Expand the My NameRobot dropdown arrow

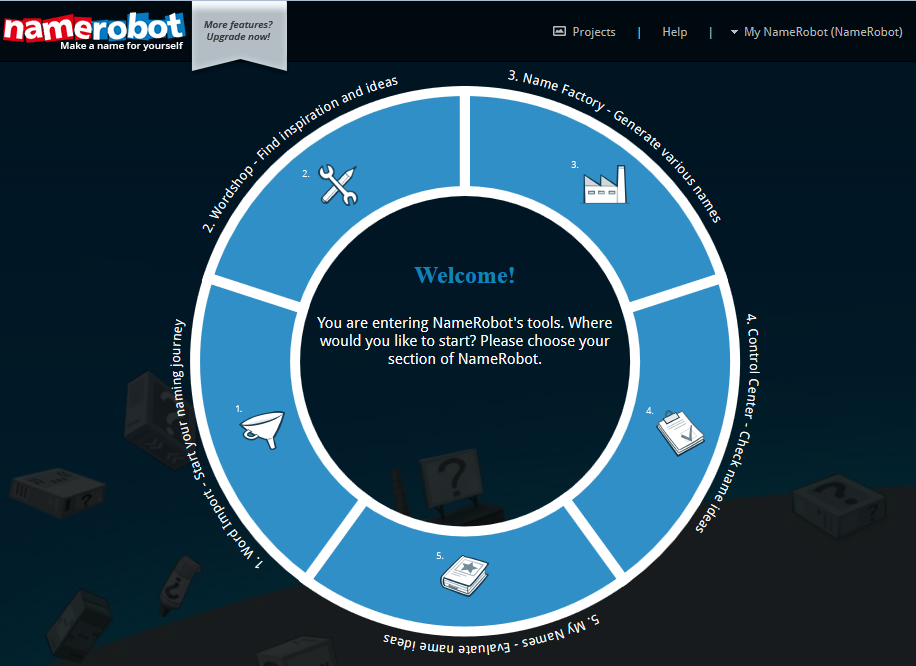tap(734, 32)
